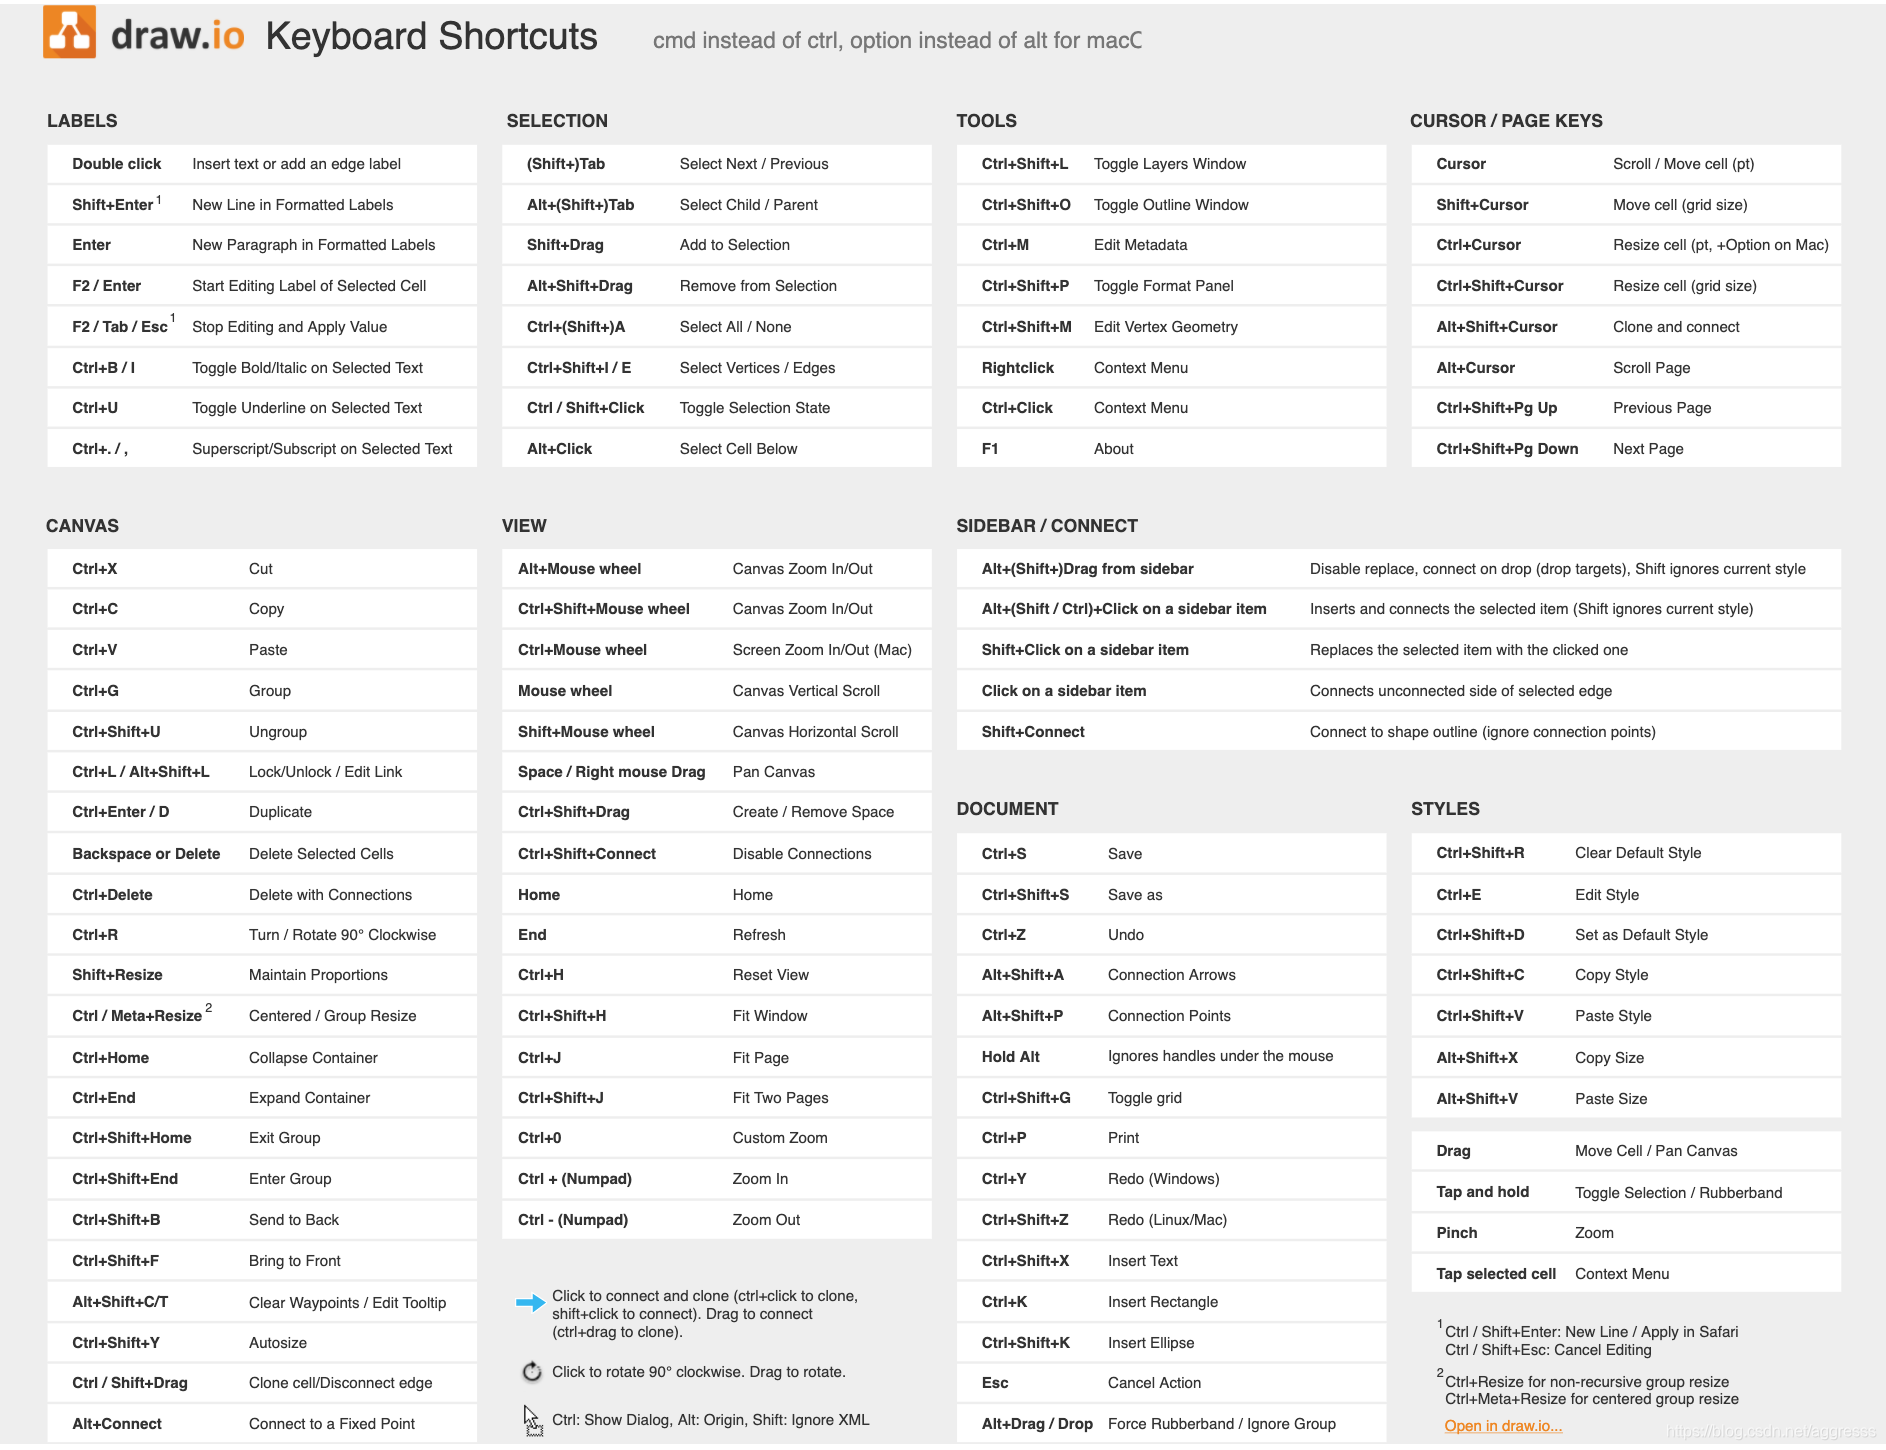
Task: Click 'Connect to a Fixed Point' description
Action: pos(332,1424)
